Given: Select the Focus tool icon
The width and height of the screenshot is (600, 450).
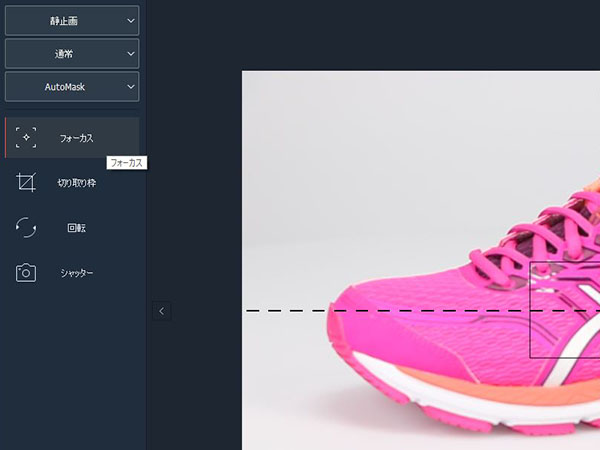Looking at the screenshot, I should pyautogui.click(x=26, y=138).
